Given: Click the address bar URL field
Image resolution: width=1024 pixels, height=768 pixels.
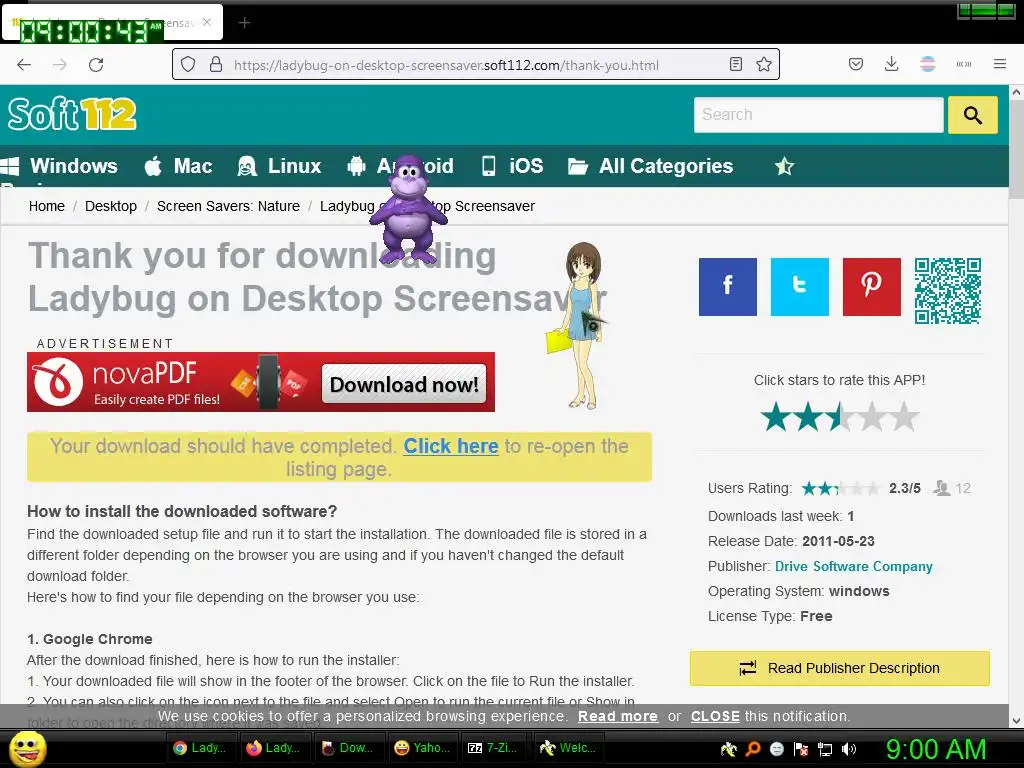Looking at the screenshot, I should coord(475,65).
